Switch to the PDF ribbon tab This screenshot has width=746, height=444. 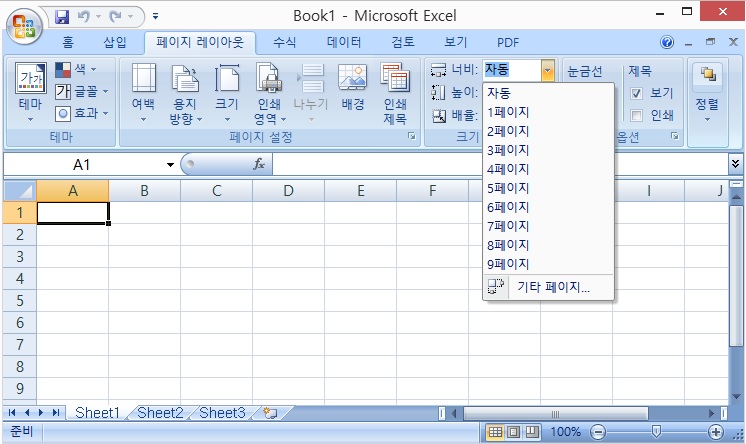click(508, 43)
